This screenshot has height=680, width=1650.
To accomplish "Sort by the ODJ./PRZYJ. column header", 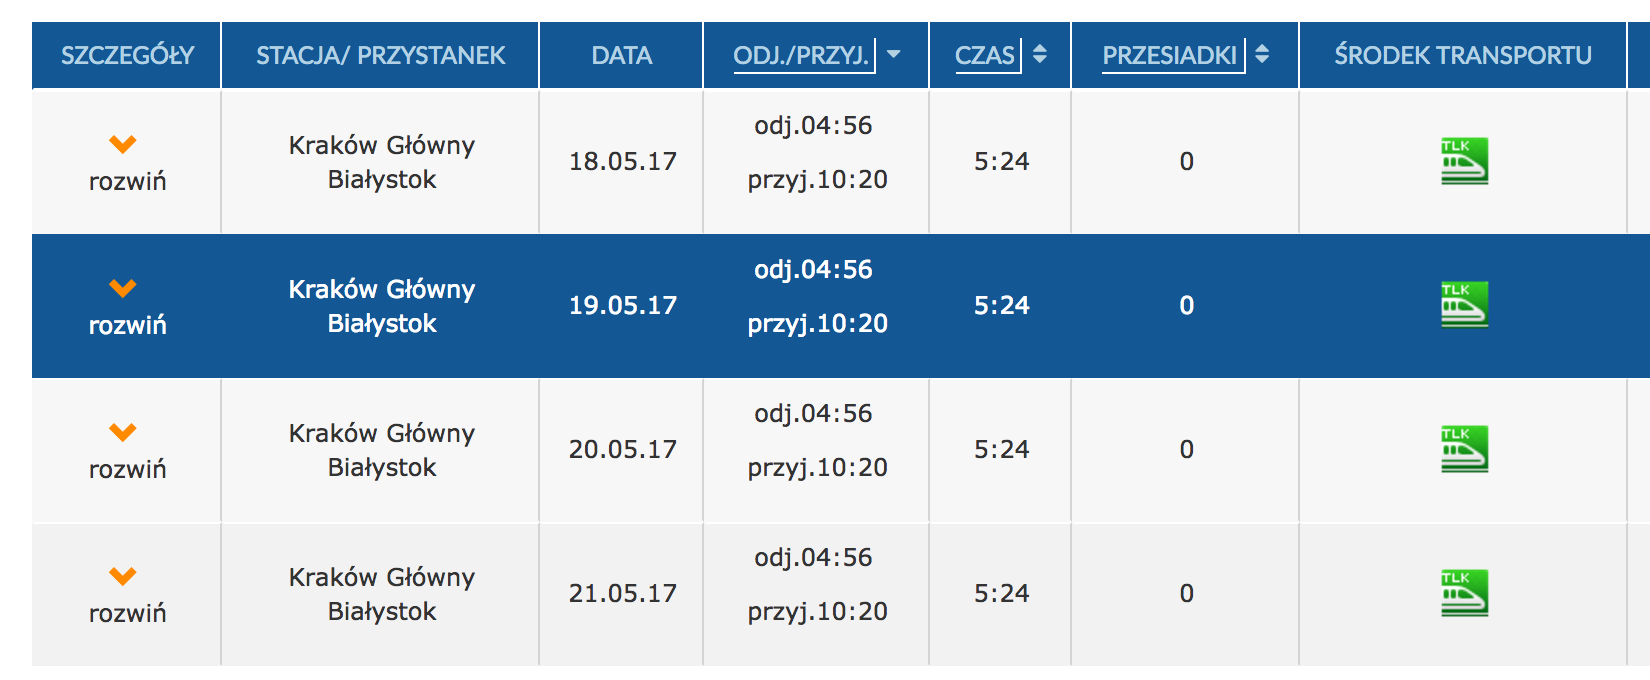I will pyautogui.click(x=801, y=55).
